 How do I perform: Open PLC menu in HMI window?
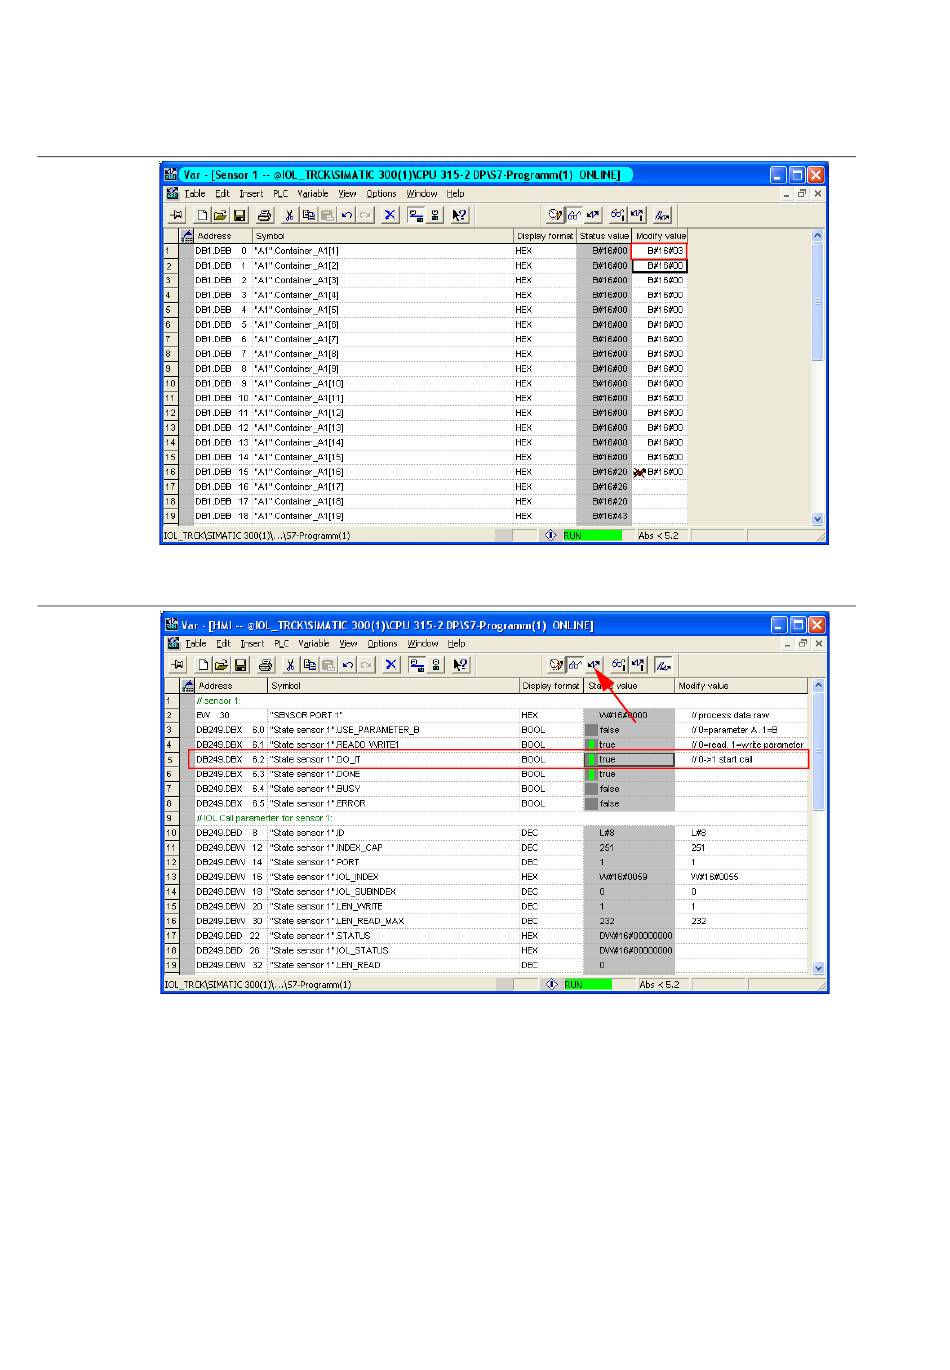pos(281,644)
